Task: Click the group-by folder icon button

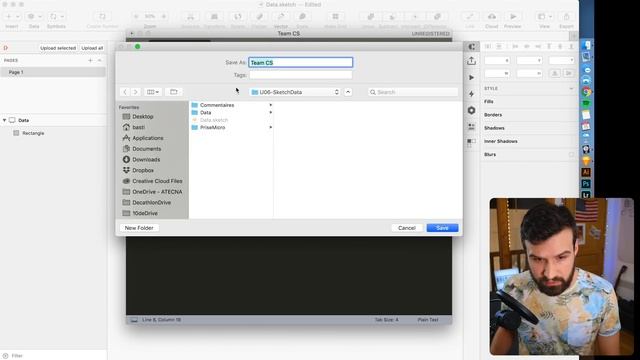Action: click(x=174, y=92)
